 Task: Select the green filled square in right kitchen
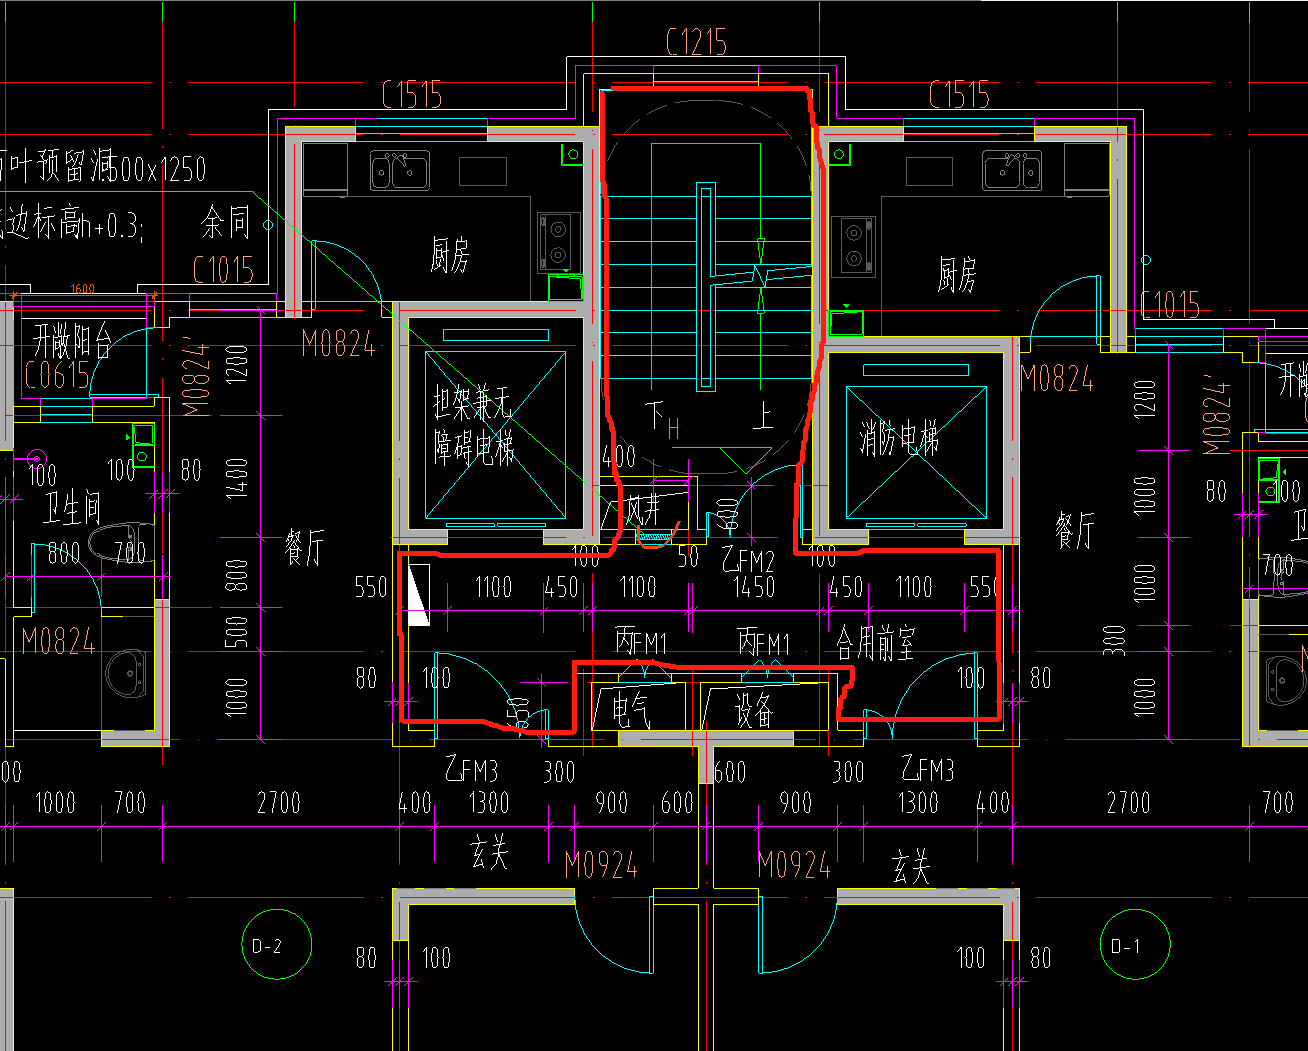846,323
